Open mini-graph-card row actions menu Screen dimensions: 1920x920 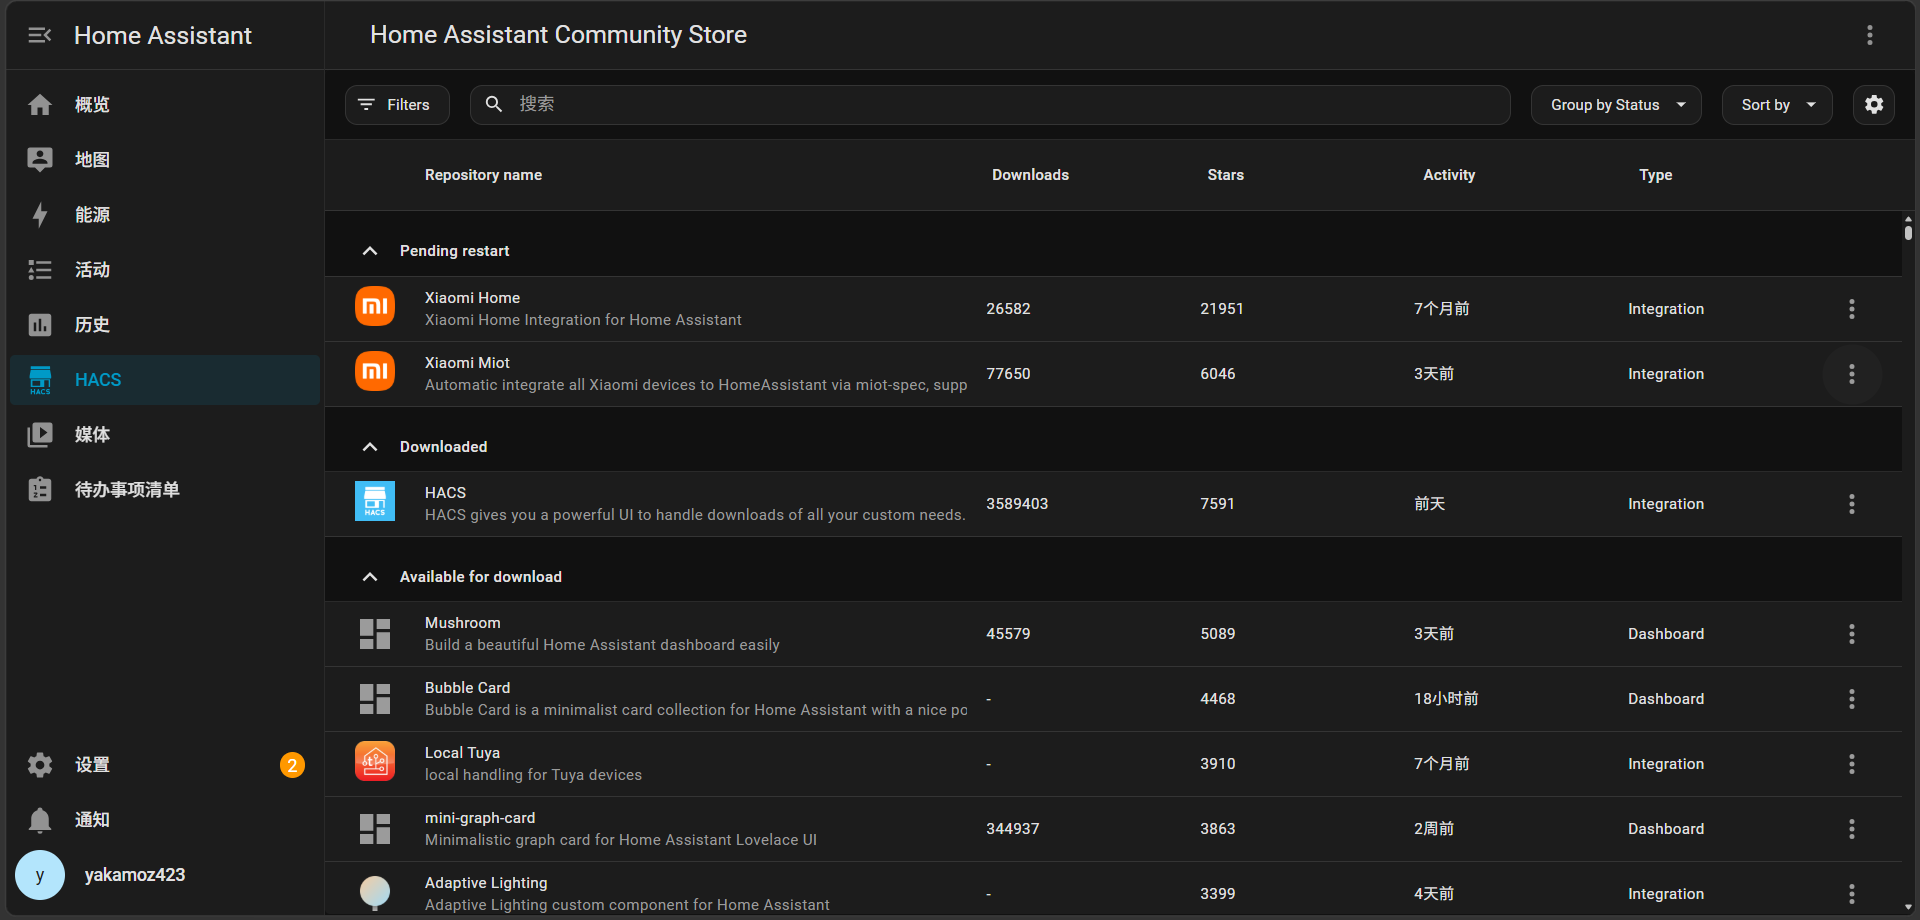pos(1852,829)
